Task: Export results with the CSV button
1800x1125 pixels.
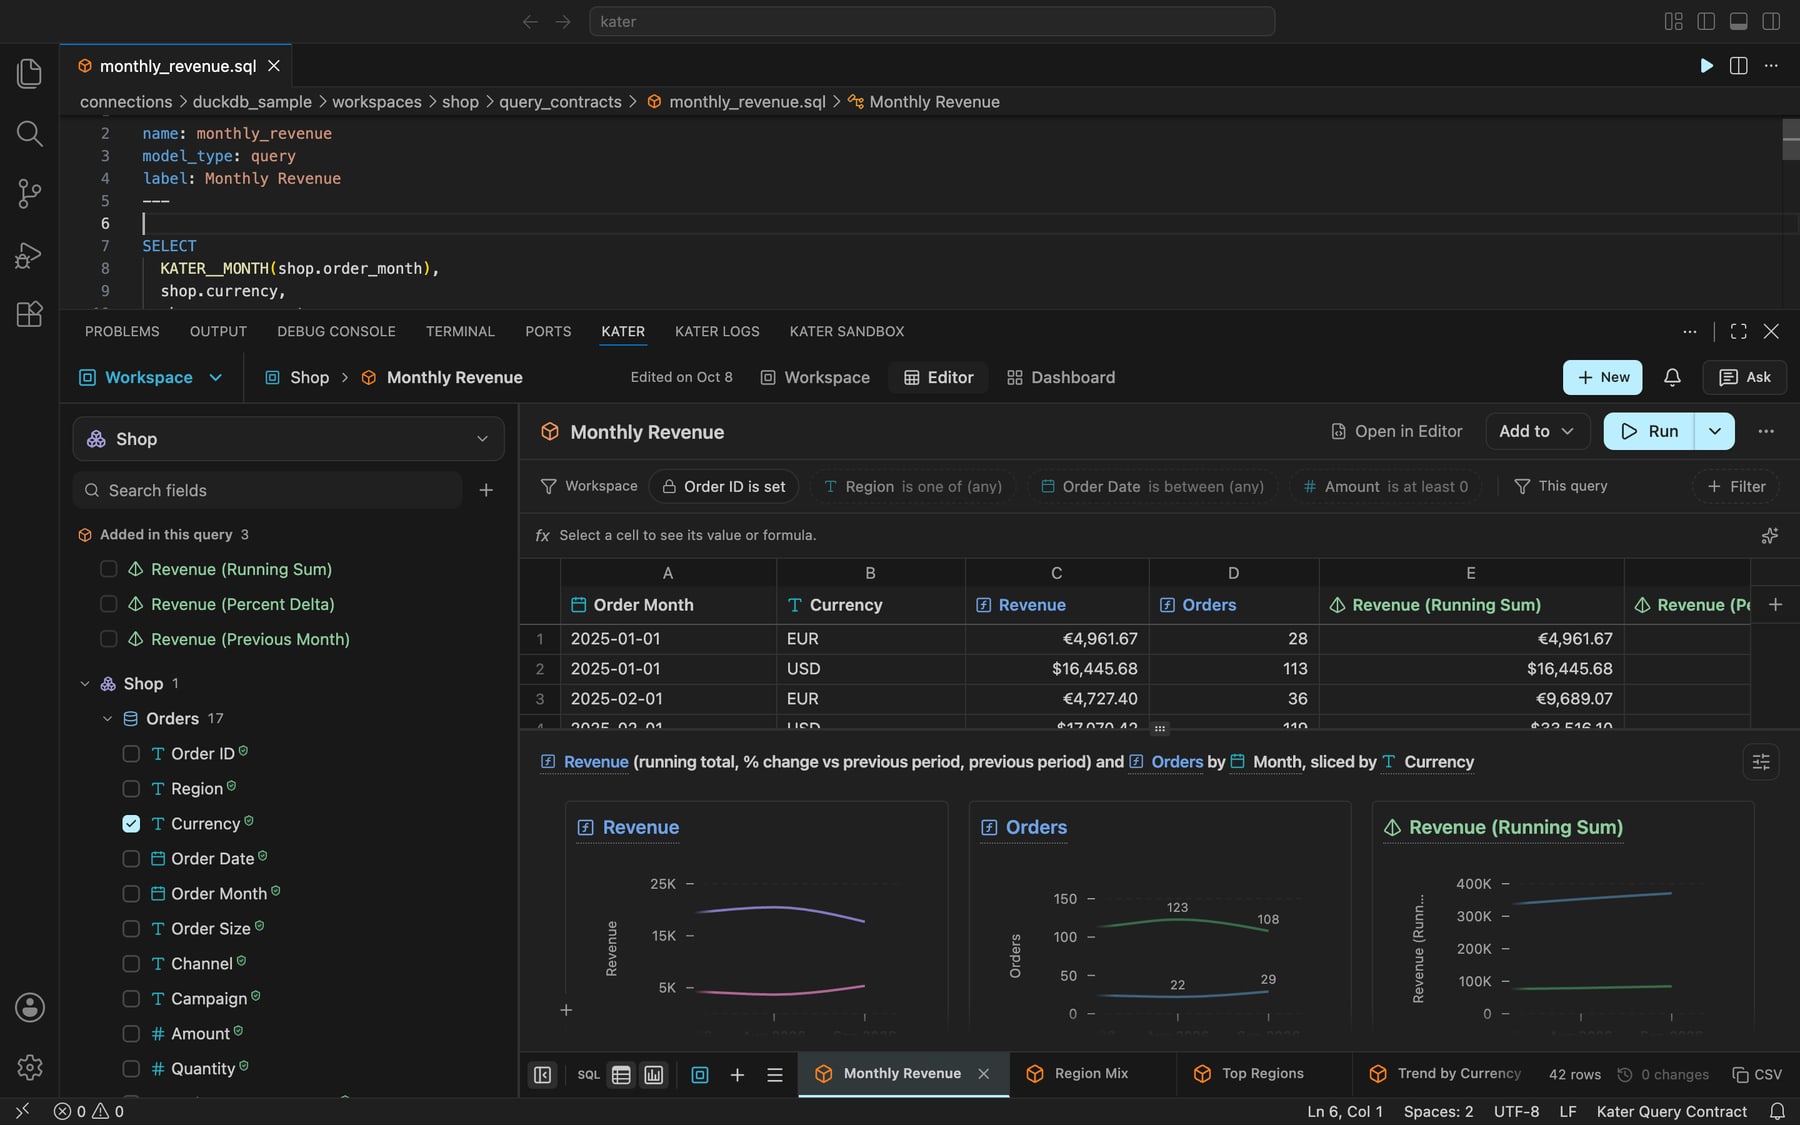Action: pyautogui.click(x=1757, y=1074)
